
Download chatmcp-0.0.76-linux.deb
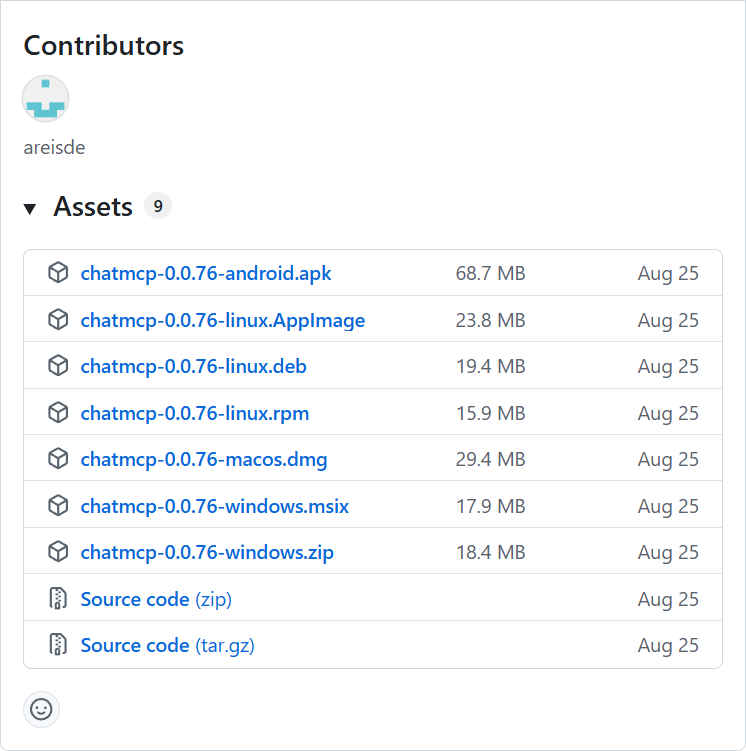click(193, 366)
